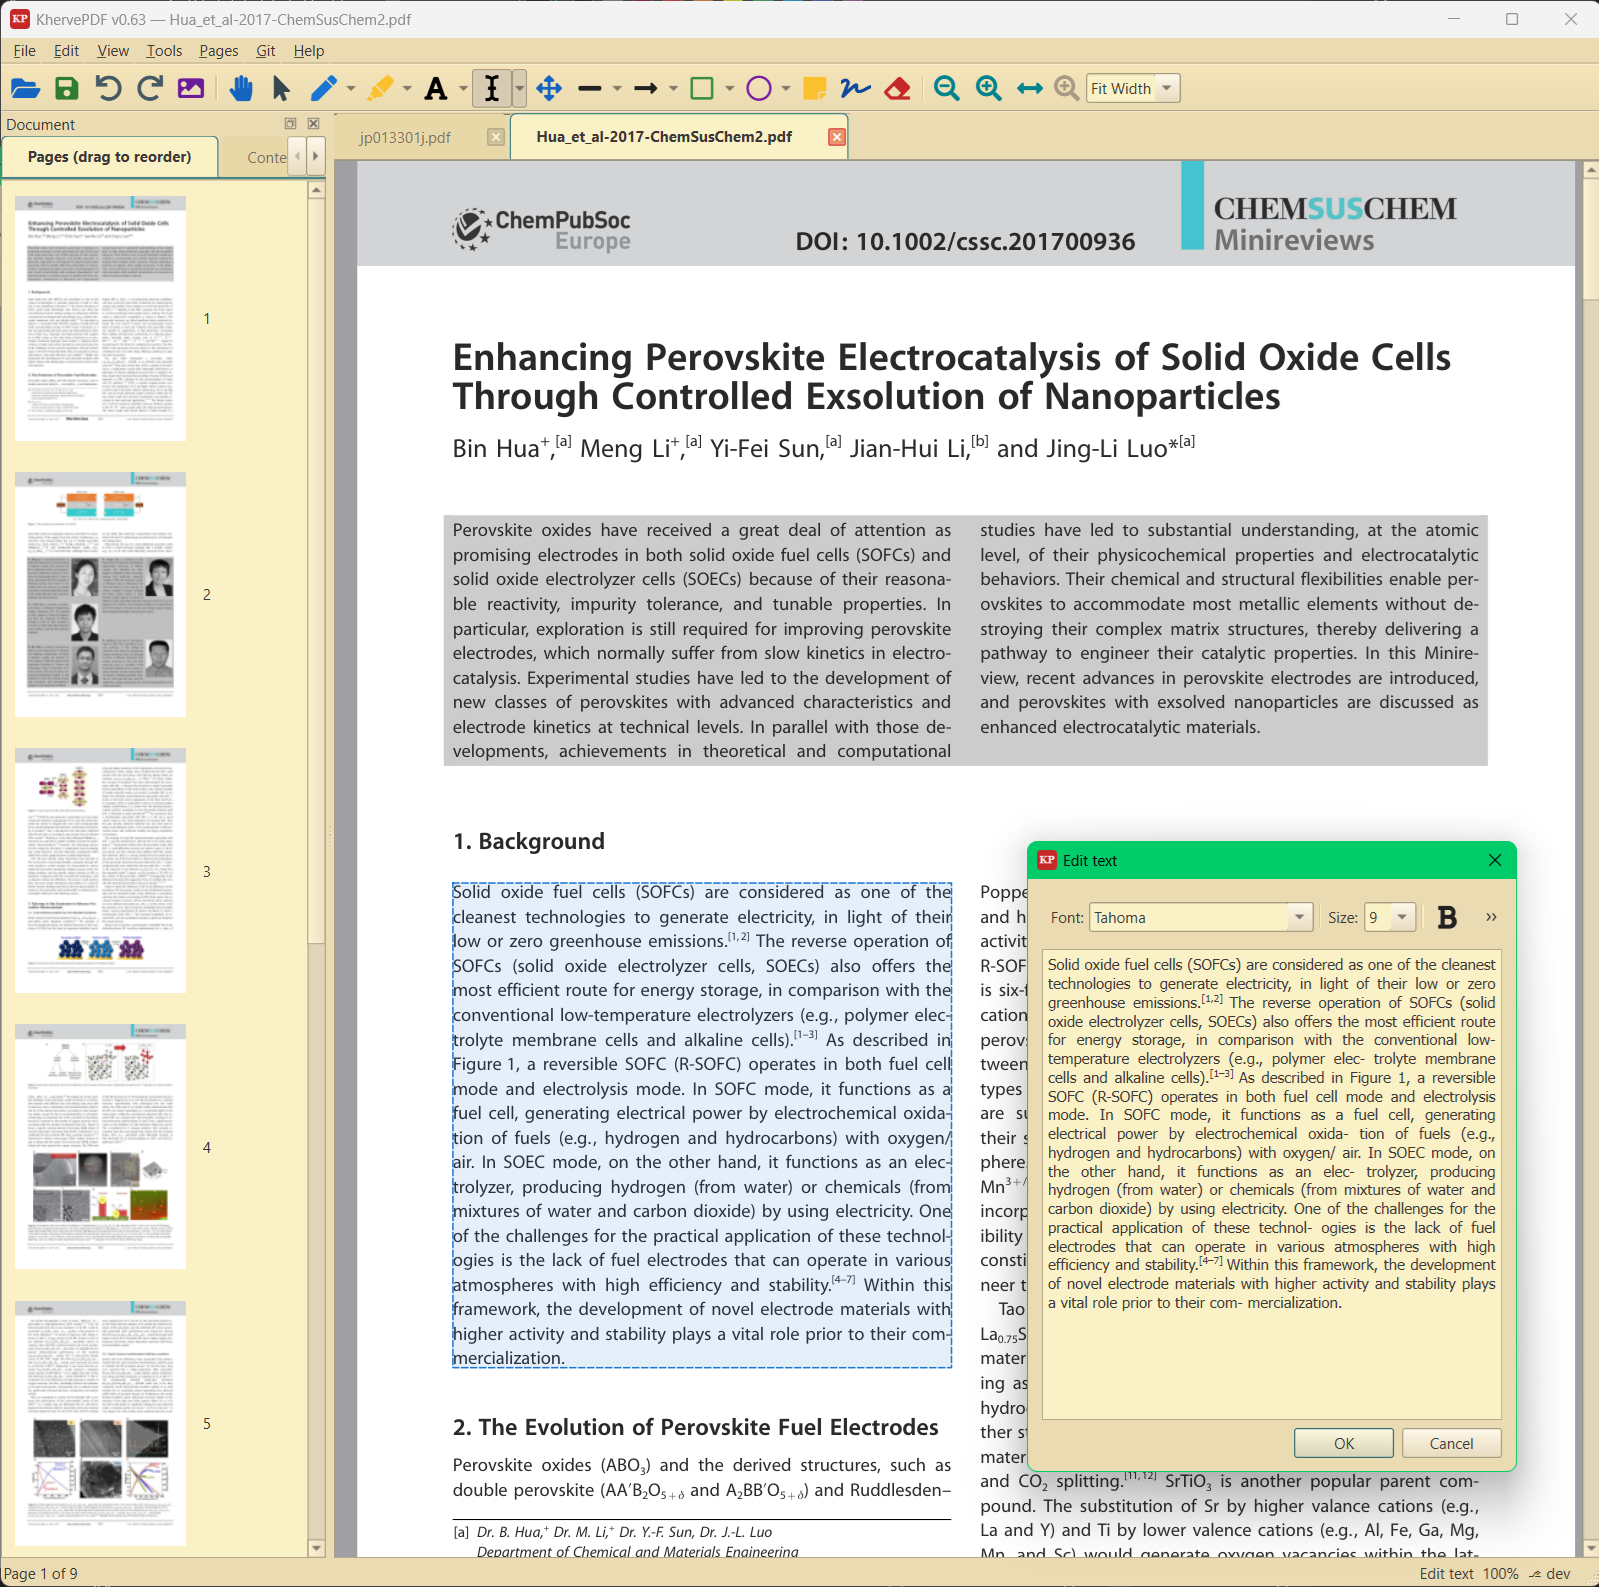Click the Zoom out magnifier
Image resolution: width=1599 pixels, height=1587 pixels.
pos(946,88)
